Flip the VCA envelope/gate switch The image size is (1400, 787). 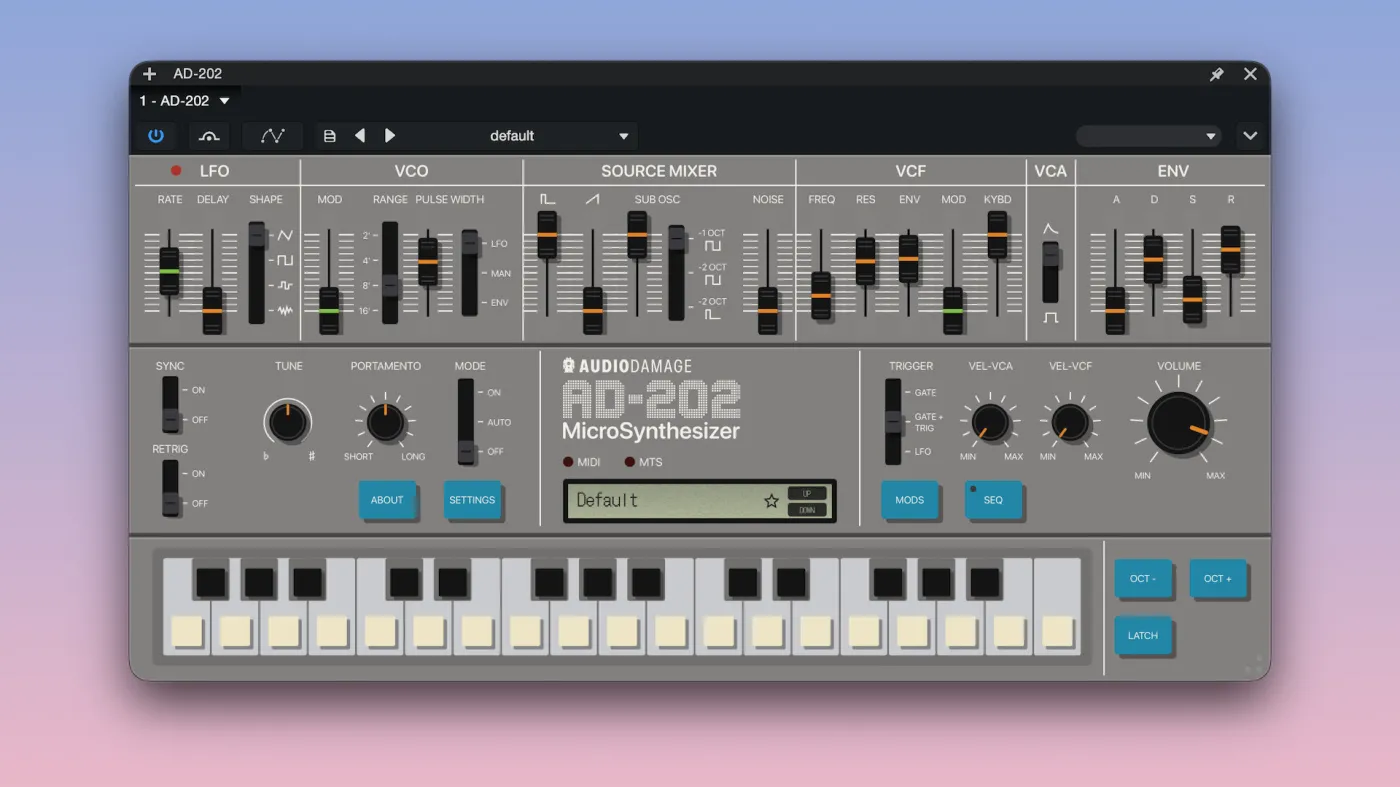coord(1050,270)
